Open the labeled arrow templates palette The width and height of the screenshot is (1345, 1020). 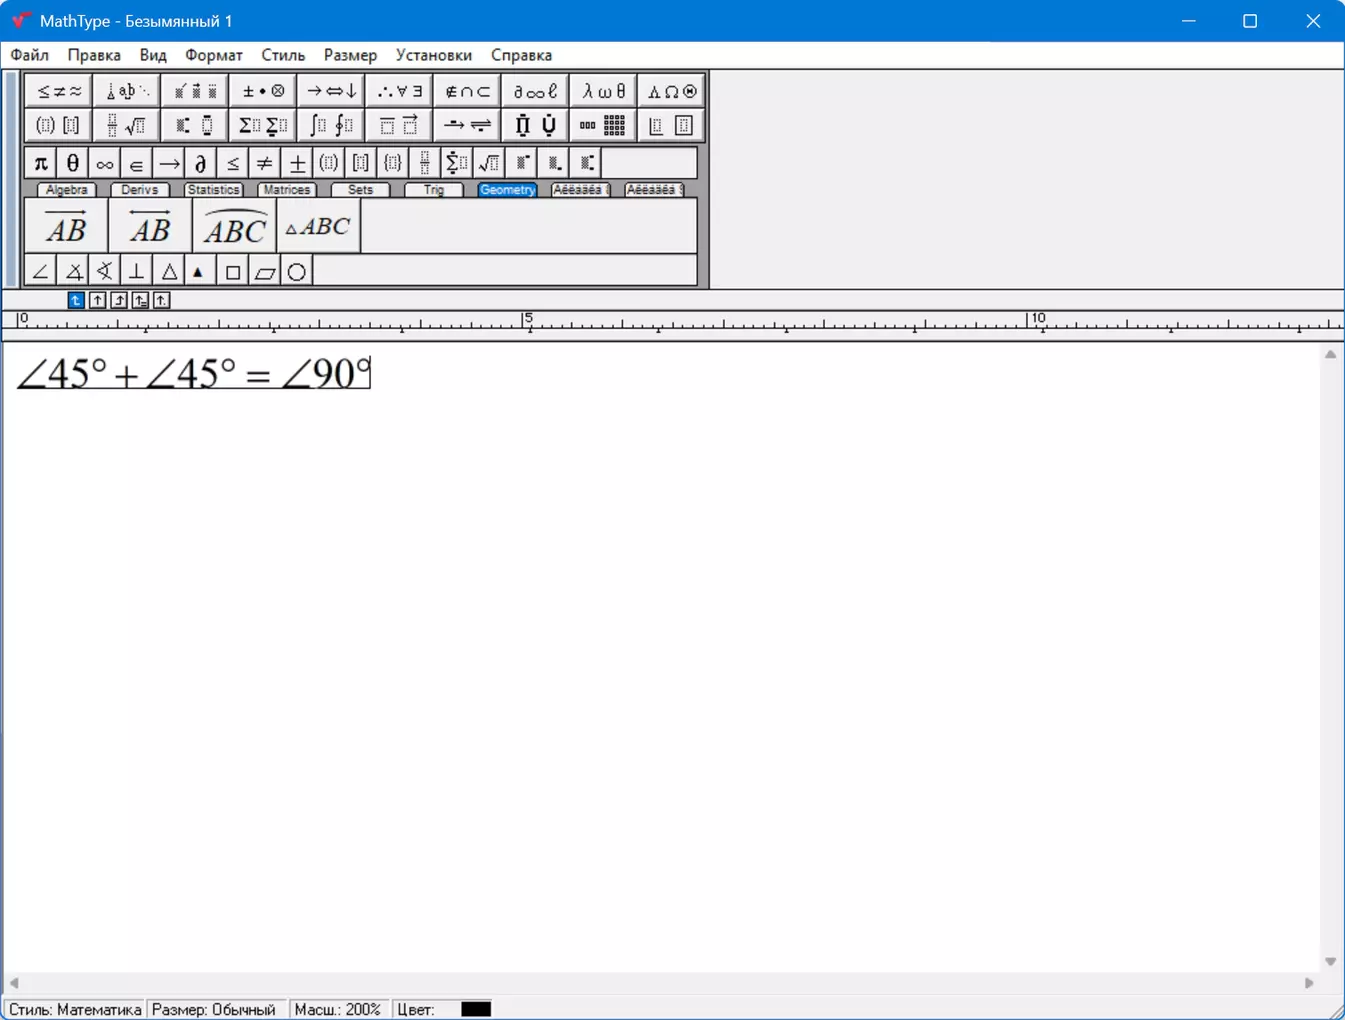pyautogui.click(x=467, y=125)
